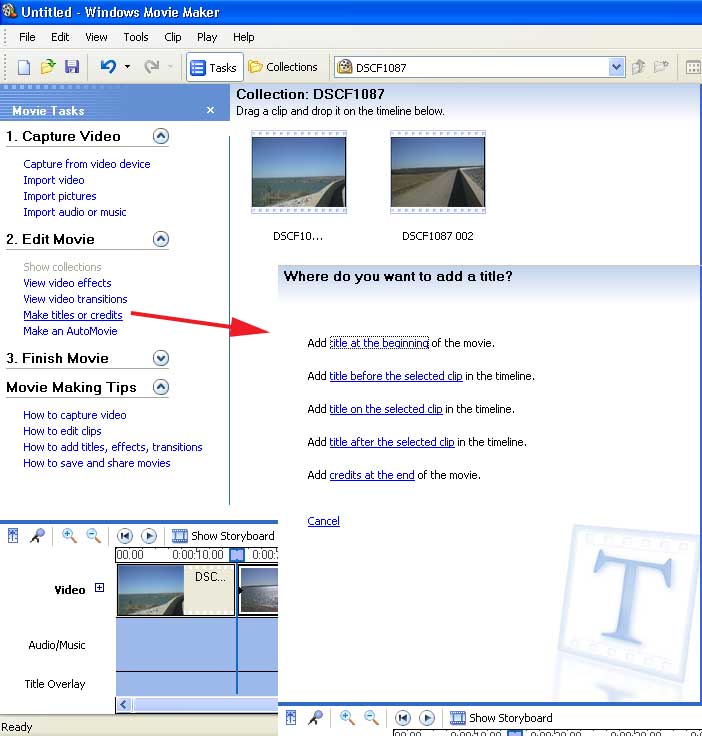Open the Help menu

point(244,37)
